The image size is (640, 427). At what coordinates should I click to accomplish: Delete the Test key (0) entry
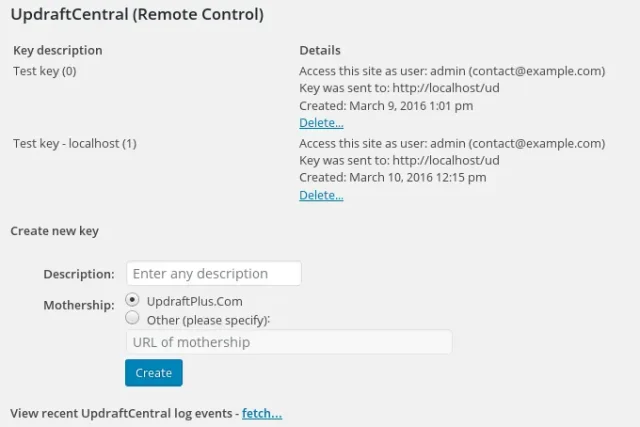point(321,123)
